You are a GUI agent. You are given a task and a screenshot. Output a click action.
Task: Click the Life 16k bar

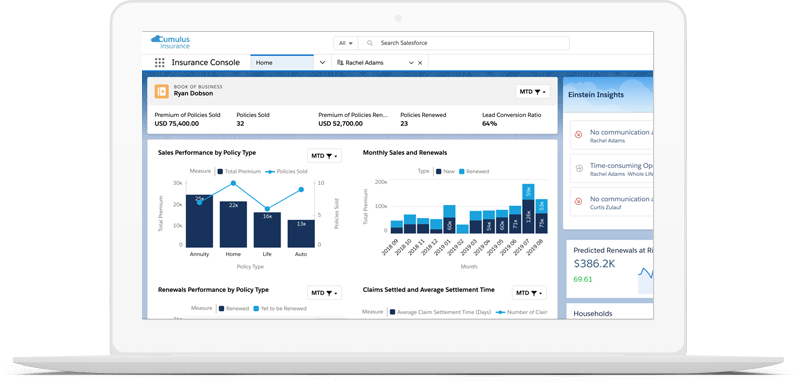pyautogui.click(x=267, y=230)
